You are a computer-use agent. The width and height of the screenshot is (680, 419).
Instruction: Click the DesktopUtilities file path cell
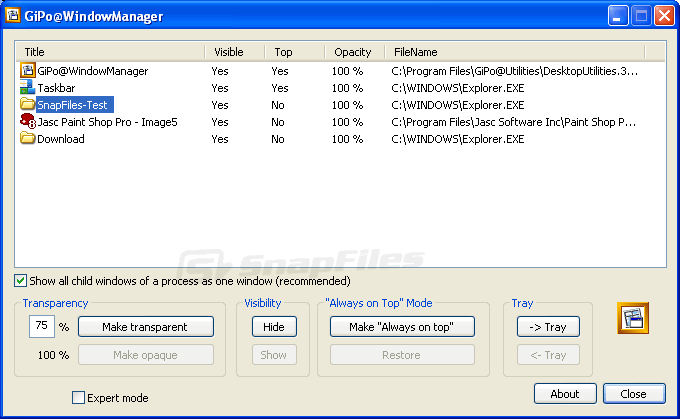[514, 71]
